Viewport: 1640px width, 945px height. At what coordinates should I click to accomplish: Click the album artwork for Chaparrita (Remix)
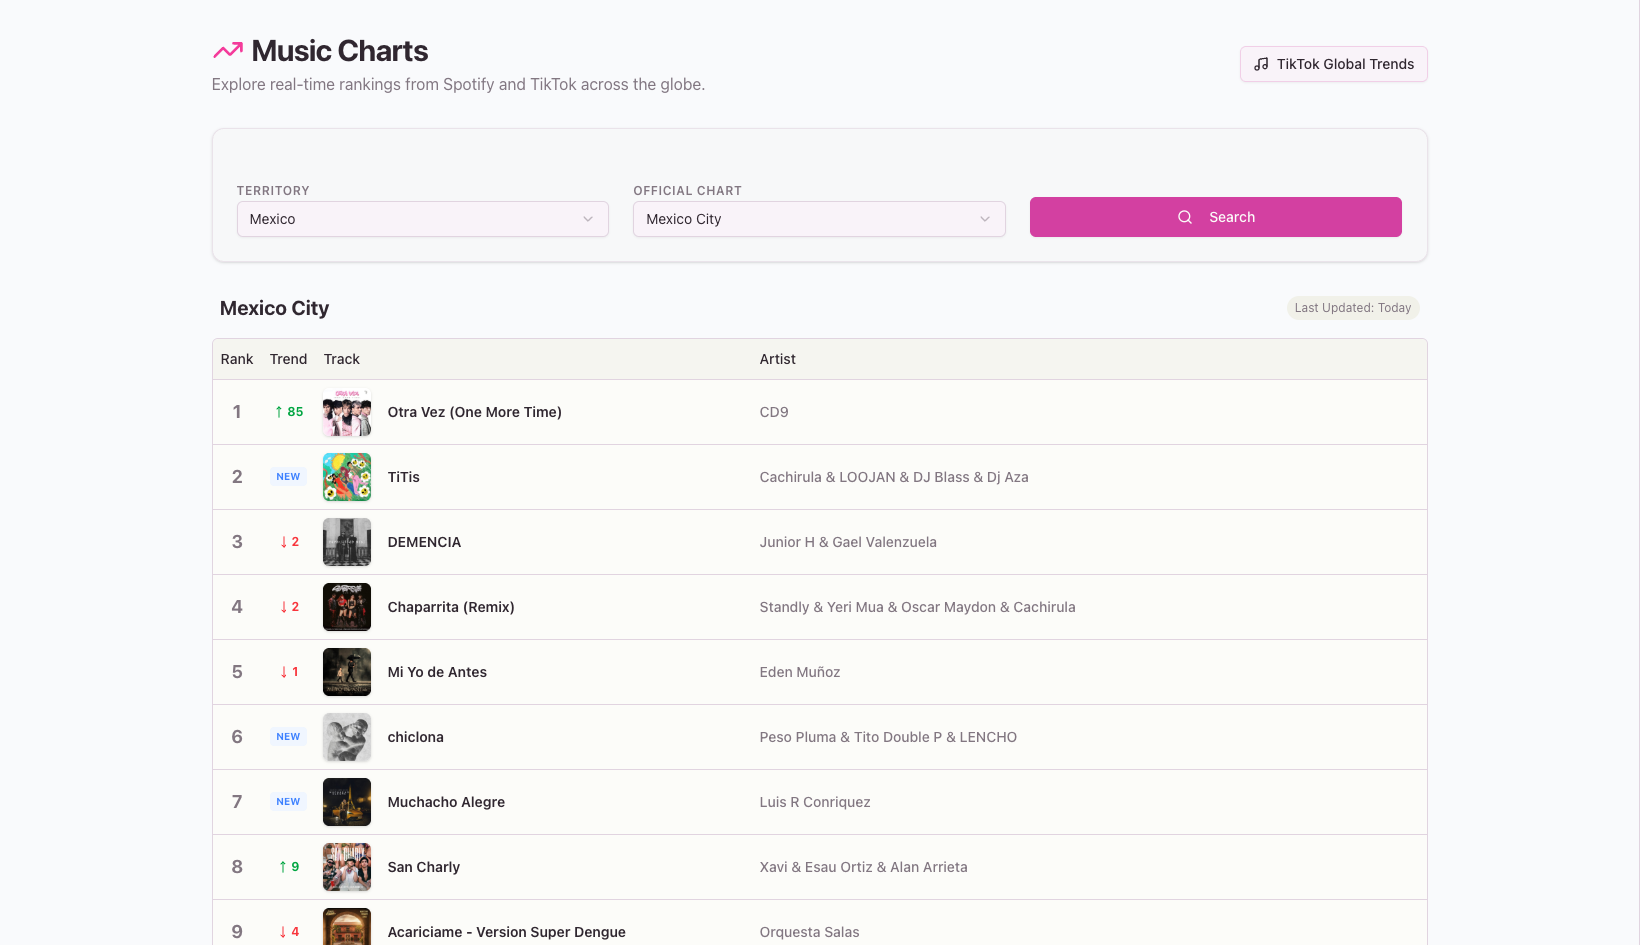pos(346,606)
